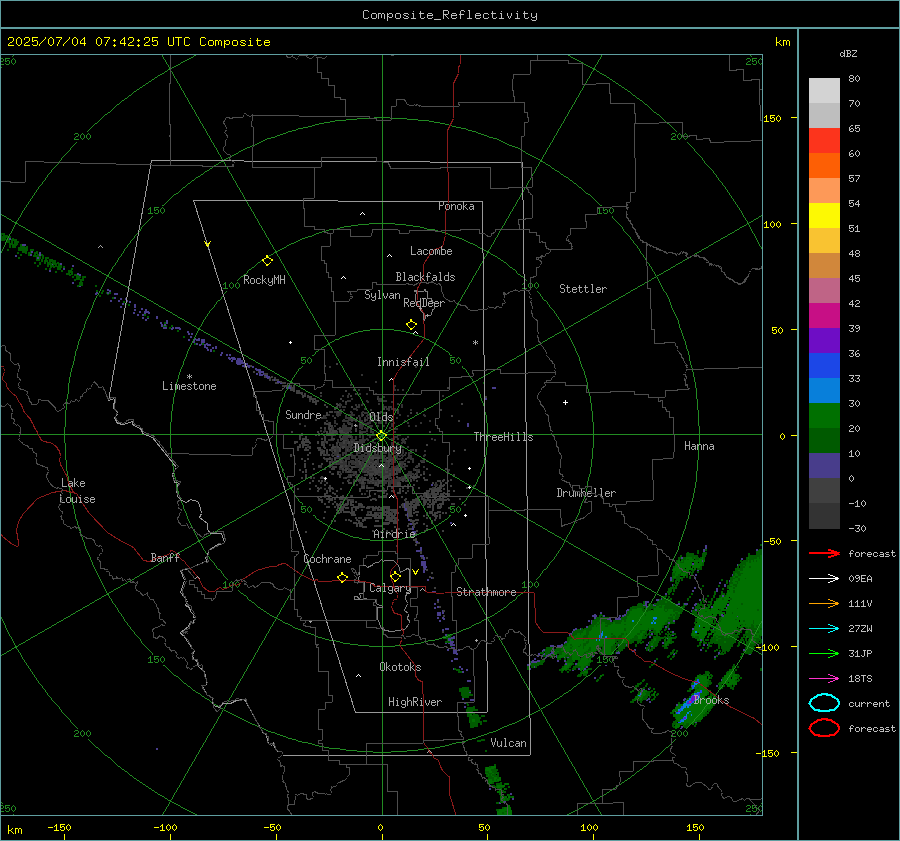Image resolution: width=900 pixels, height=841 pixels.
Task: Click the Lake Louise label
Action: [77, 491]
